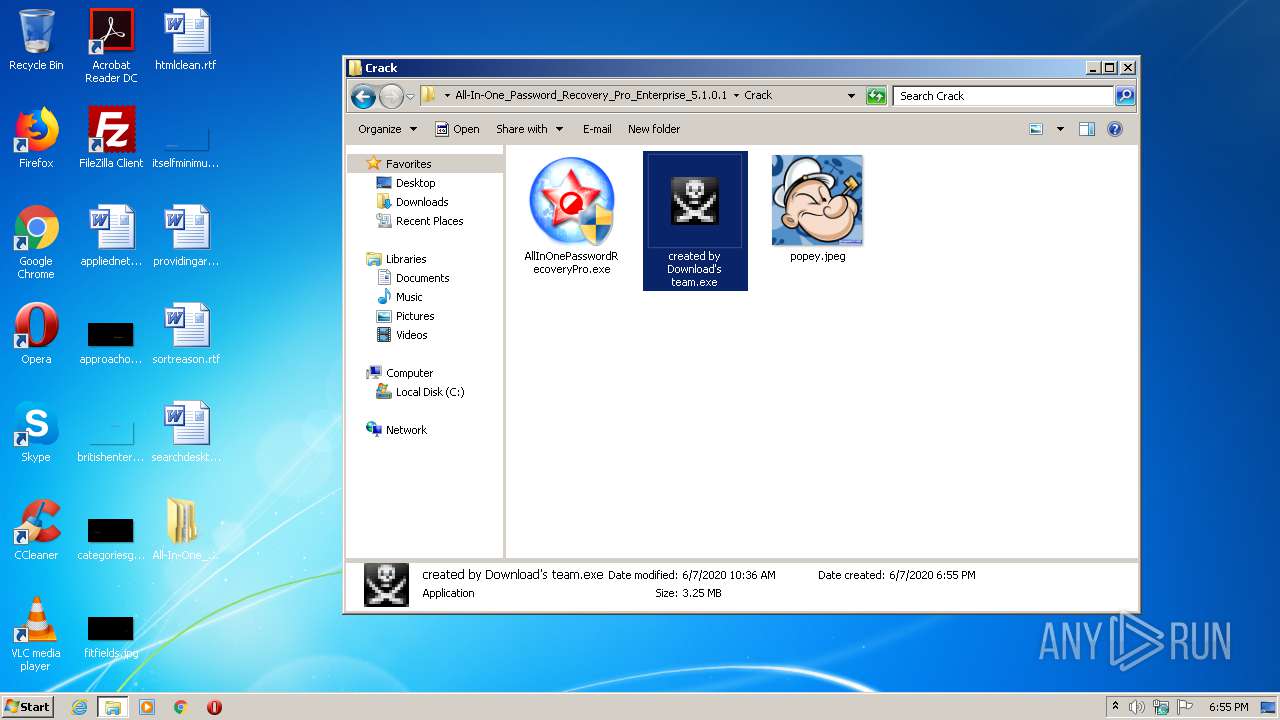Click the Start button
Viewport: 1280px width, 720px height.
[28, 707]
